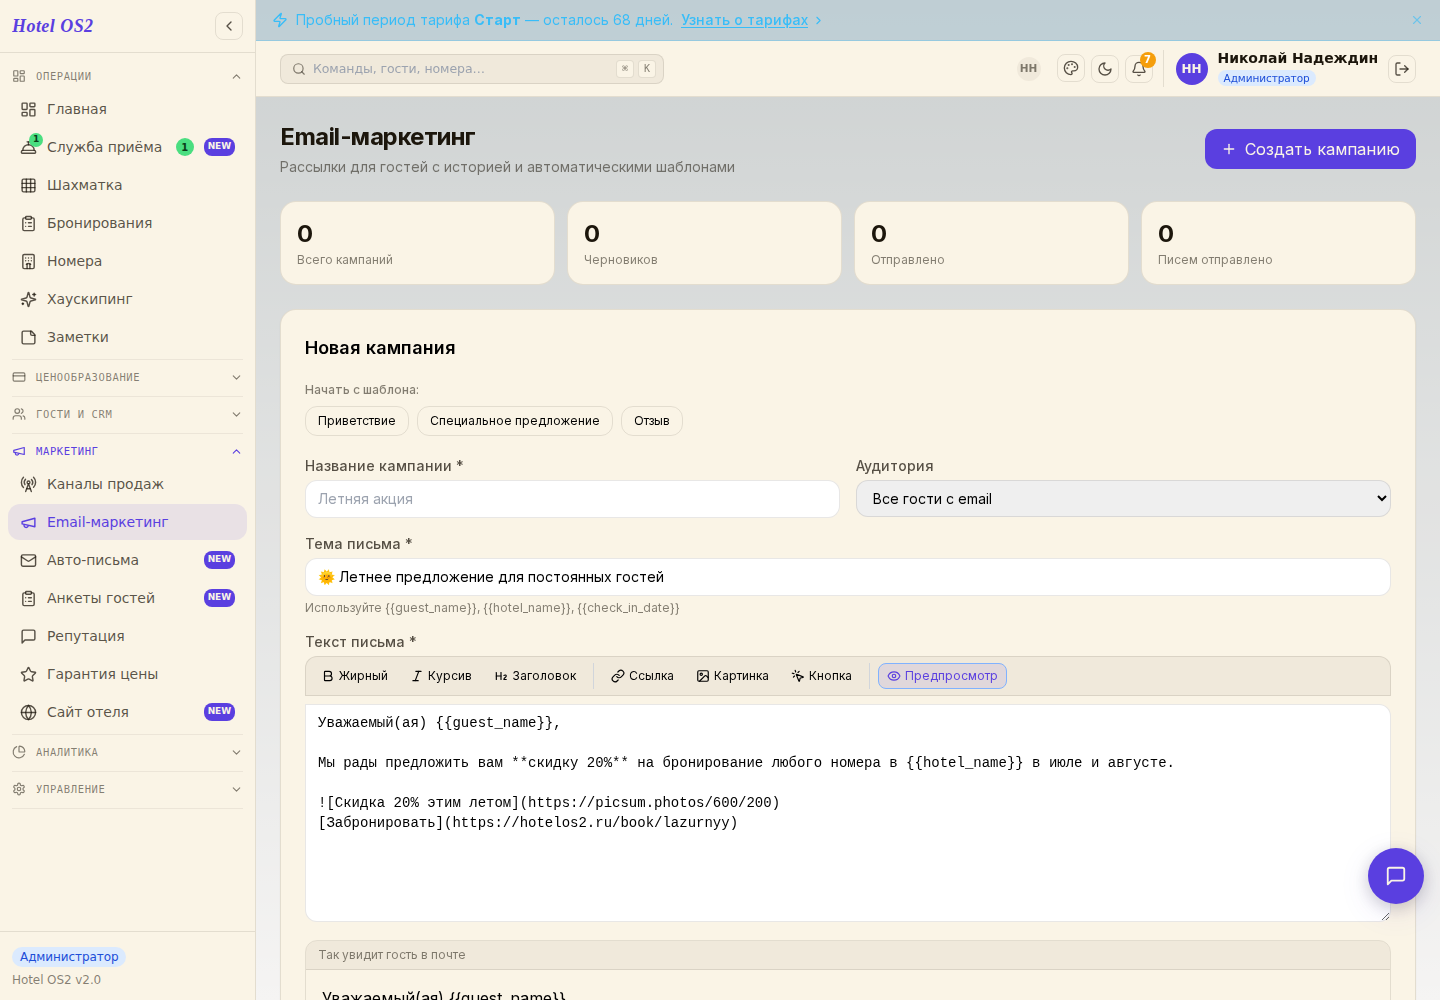Click the logout icon

point(1402,69)
